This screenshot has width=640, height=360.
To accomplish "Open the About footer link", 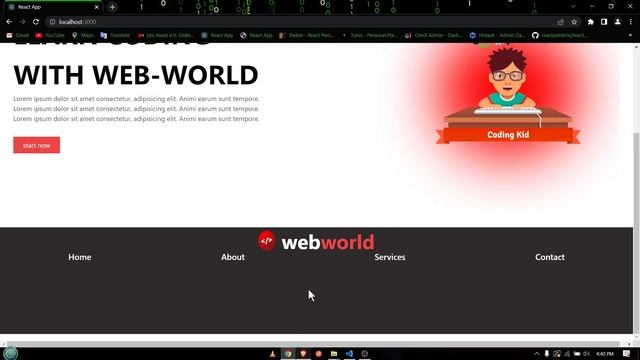I will click(x=233, y=257).
